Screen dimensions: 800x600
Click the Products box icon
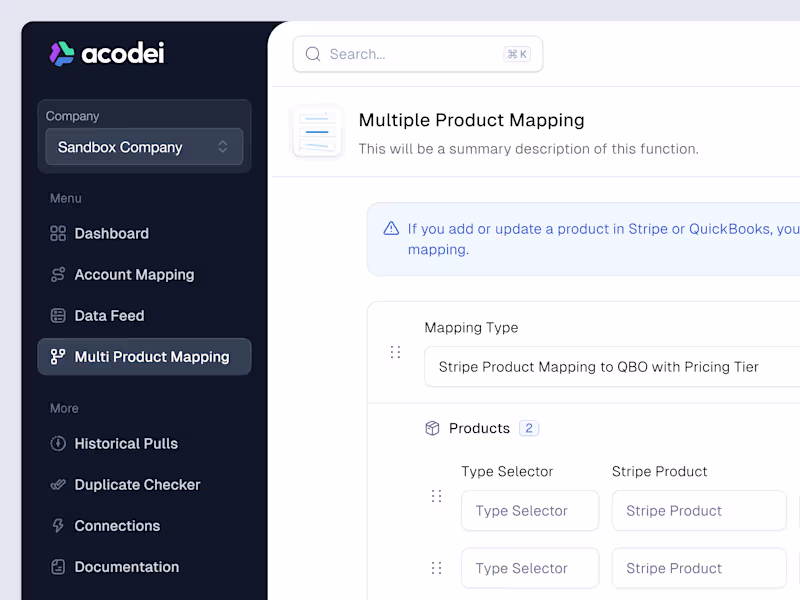point(432,428)
